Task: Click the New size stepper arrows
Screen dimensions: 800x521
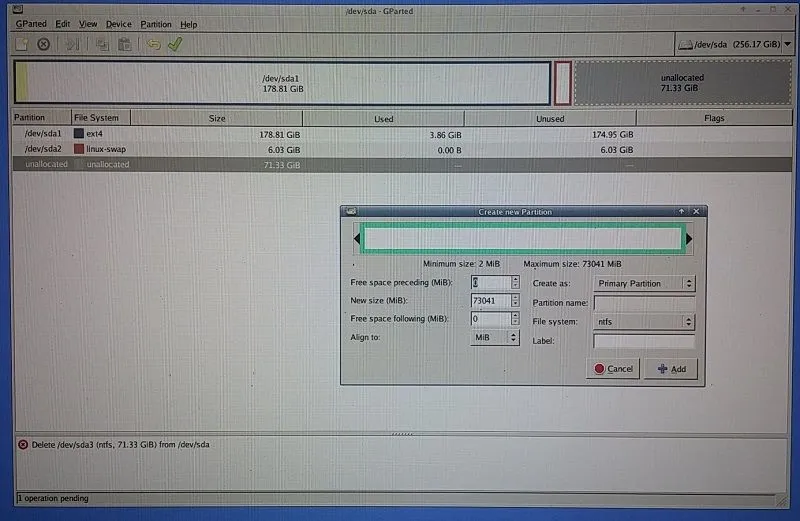Action: pos(515,301)
